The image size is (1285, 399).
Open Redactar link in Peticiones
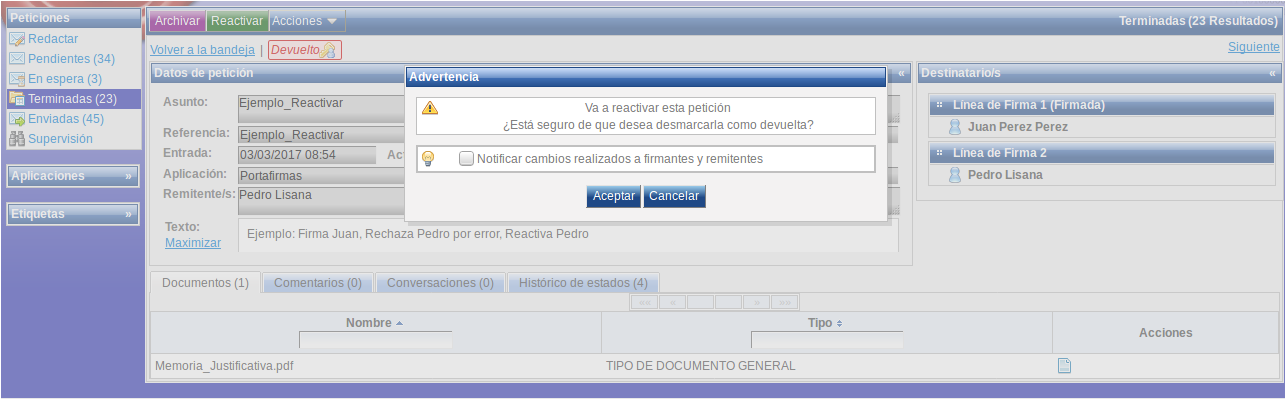coord(53,39)
